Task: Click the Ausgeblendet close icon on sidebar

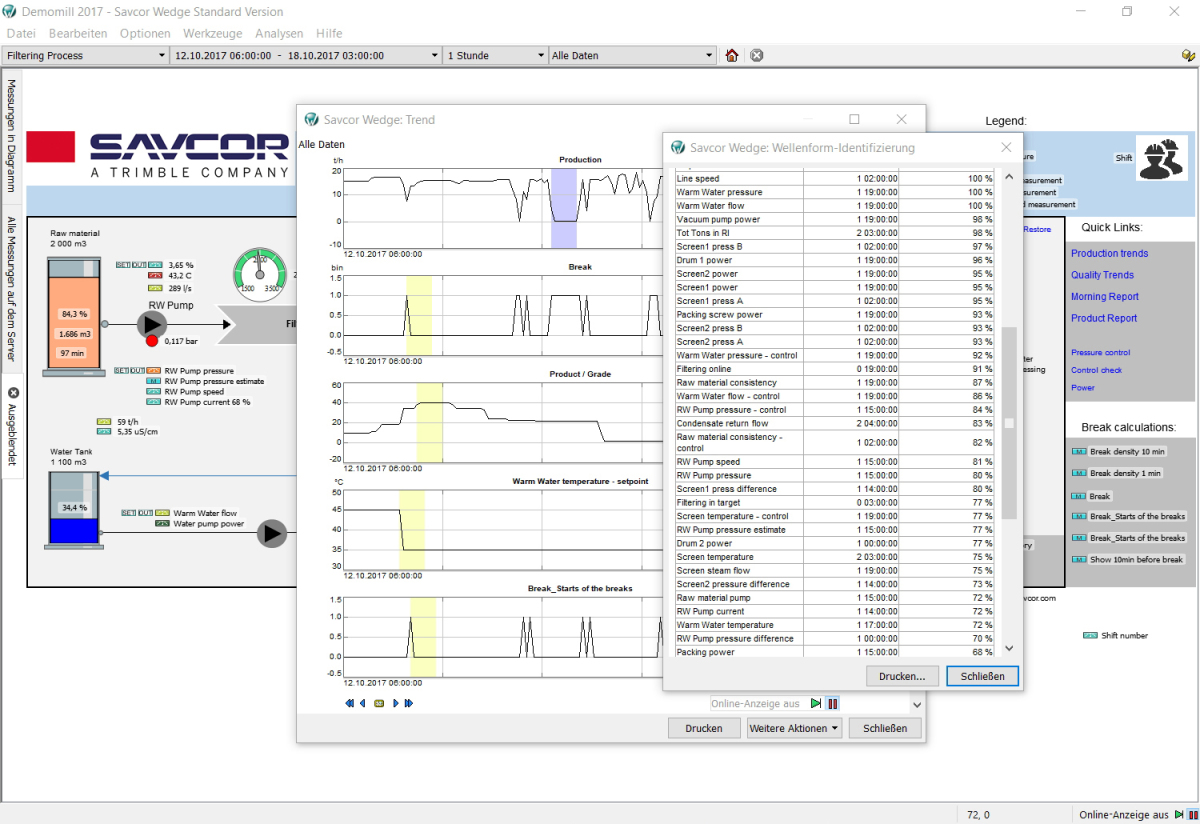Action: tap(13, 394)
